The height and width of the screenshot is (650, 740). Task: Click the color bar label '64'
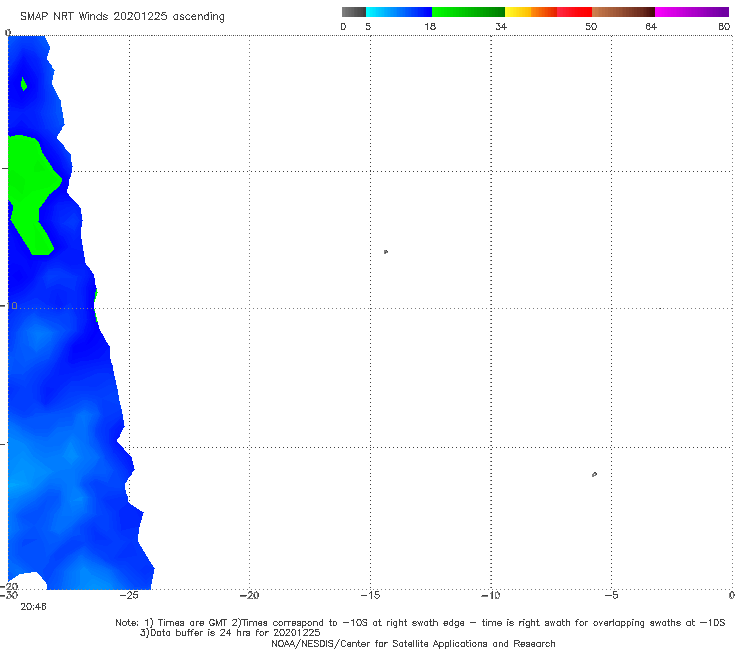[x=651, y=26]
